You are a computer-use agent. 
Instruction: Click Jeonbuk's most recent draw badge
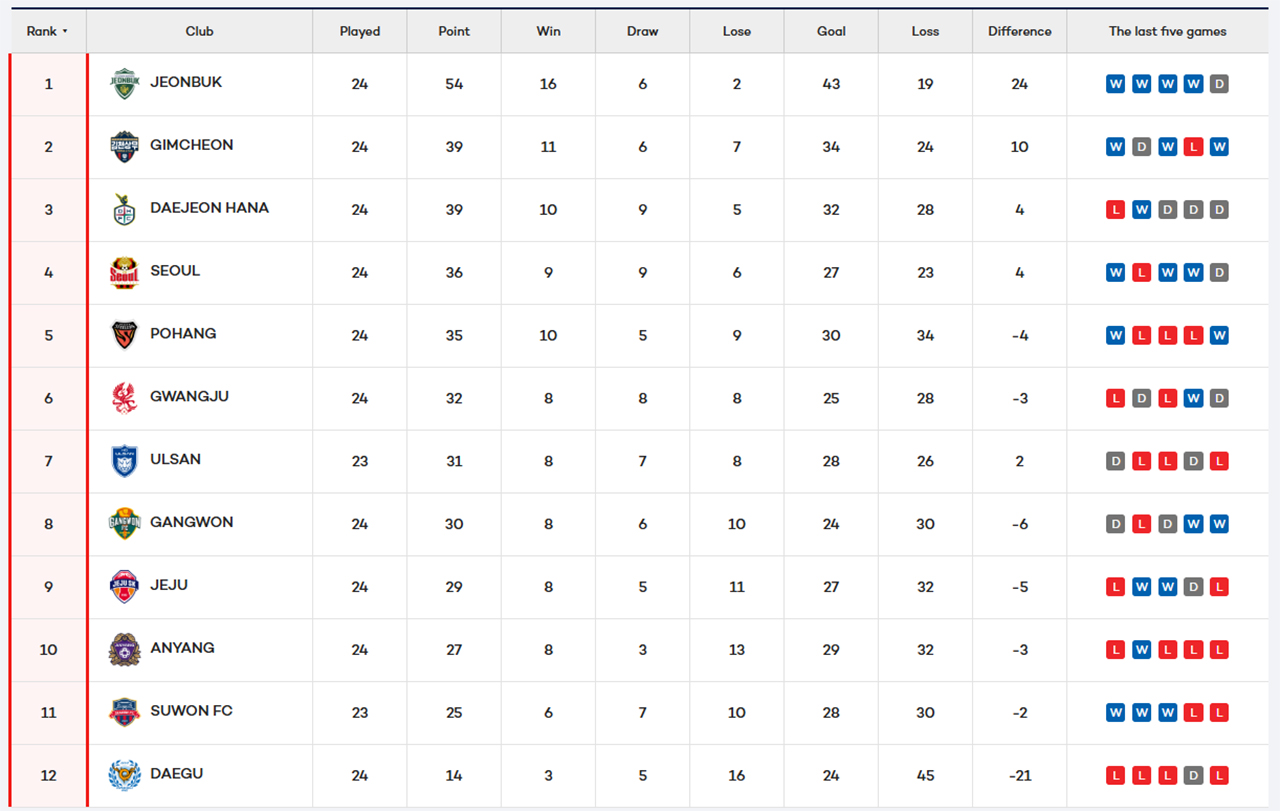click(x=1218, y=84)
